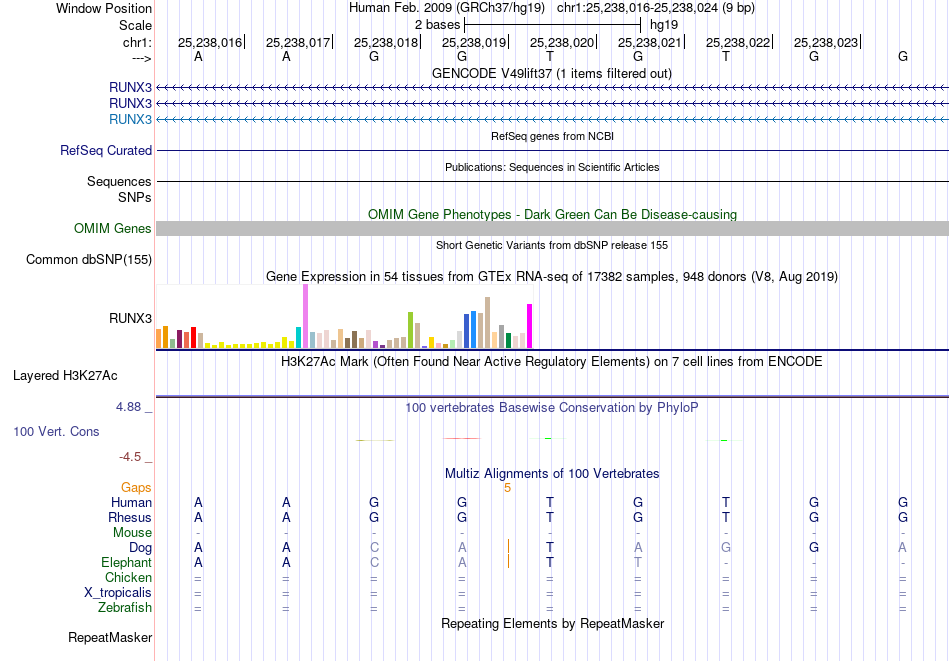Click the Dog species label
This screenshot has height=661, width=950.
point(140,548)
